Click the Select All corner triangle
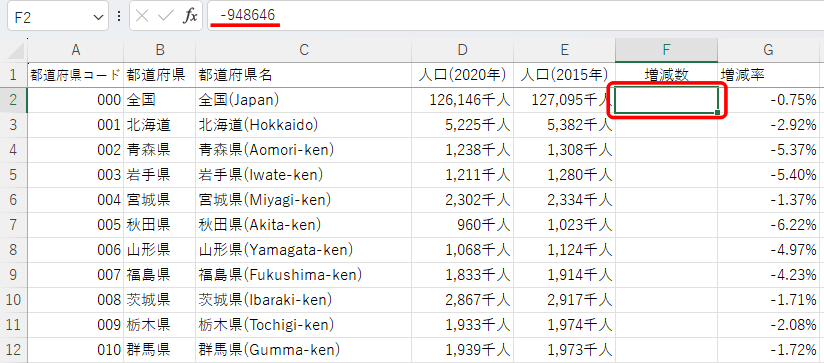 (x=15, y=50)
